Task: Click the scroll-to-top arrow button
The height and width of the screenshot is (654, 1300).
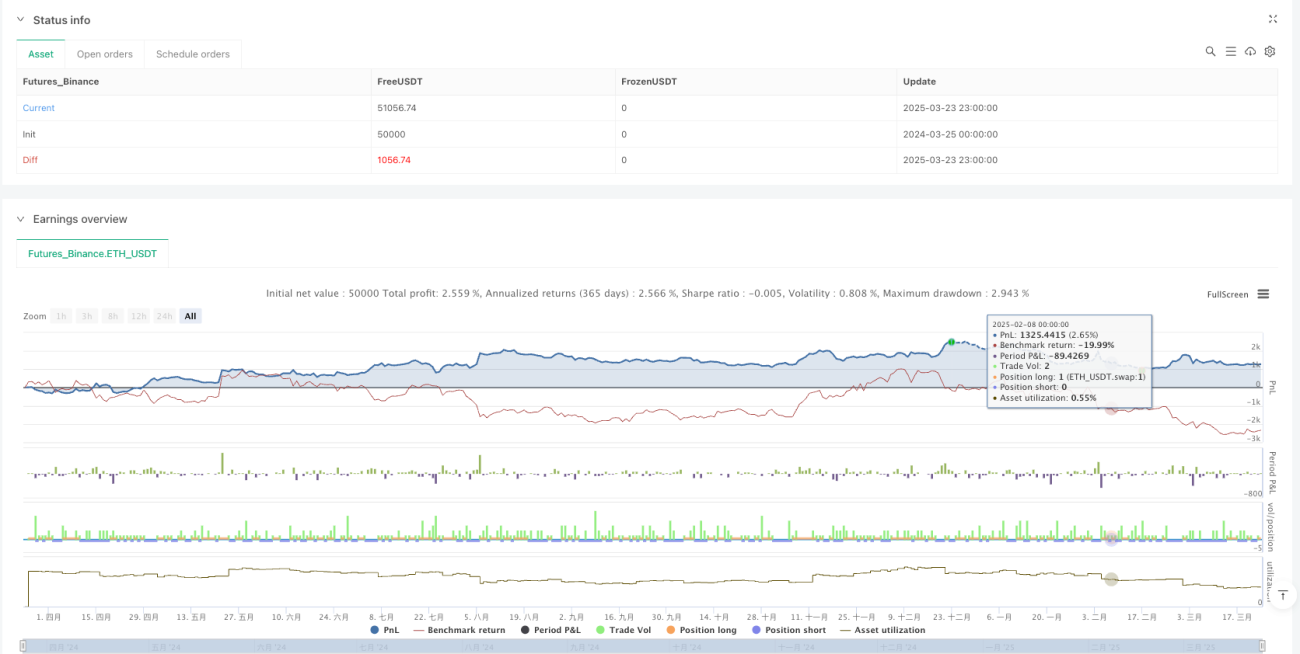Action: tap(1282, 594)
